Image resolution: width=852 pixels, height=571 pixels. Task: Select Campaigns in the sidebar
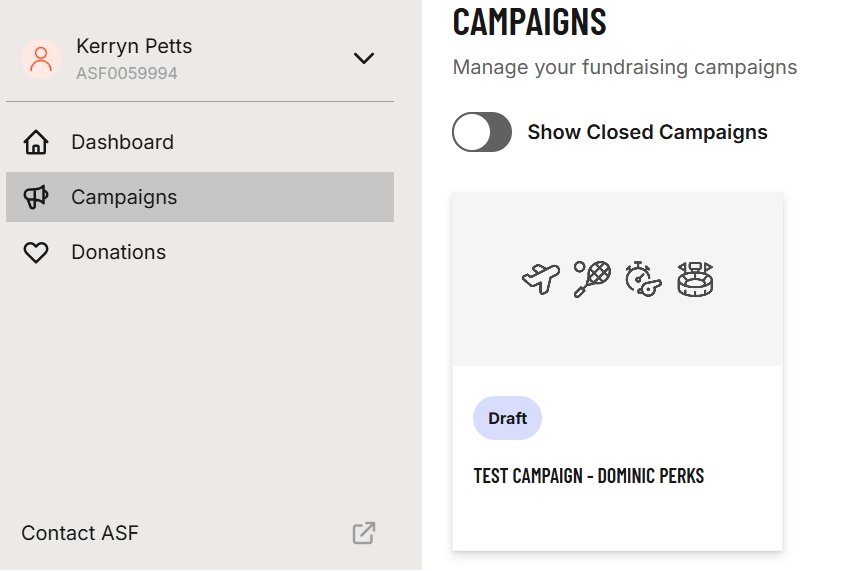[124, 197]
